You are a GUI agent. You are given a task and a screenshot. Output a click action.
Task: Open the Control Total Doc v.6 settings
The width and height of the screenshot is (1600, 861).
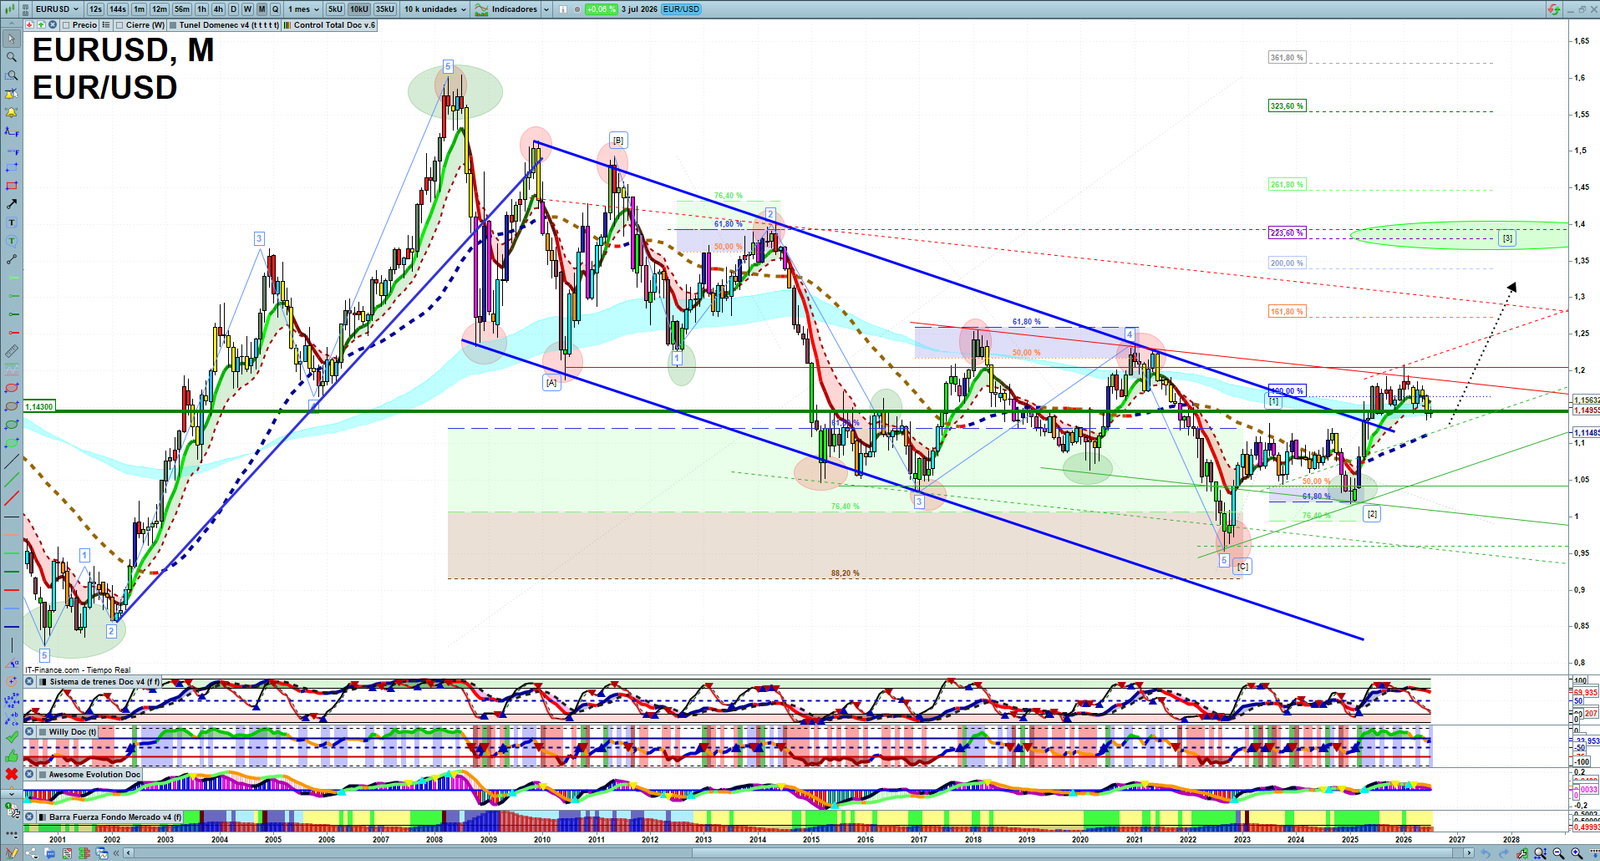coord(331,25)
